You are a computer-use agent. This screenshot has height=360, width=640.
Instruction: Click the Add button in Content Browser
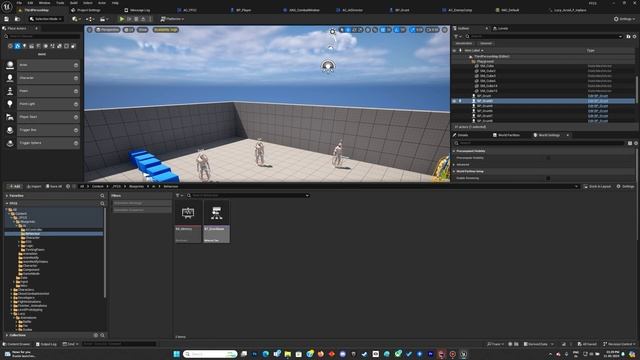point(14,187)
